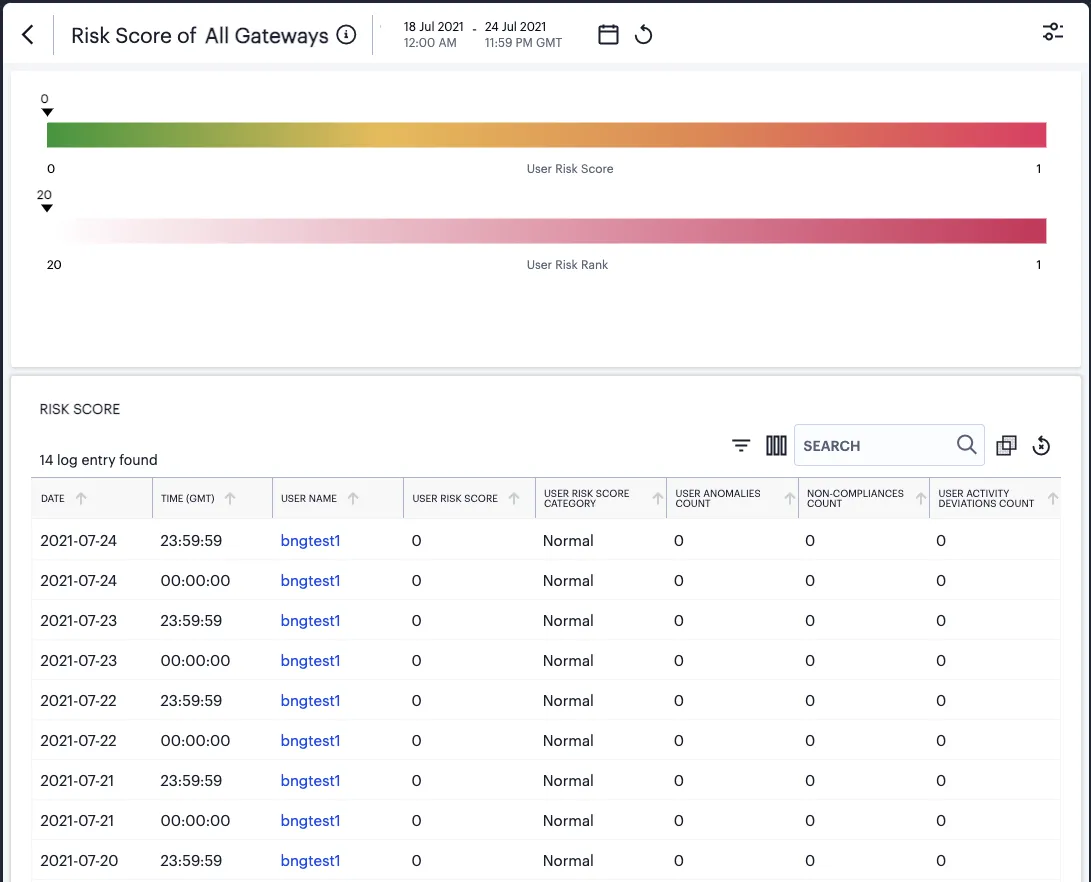The width and height of the screenshot is (1091, 882).
Task: Click the search magnifier icon
Action: (x=966, y=444)
